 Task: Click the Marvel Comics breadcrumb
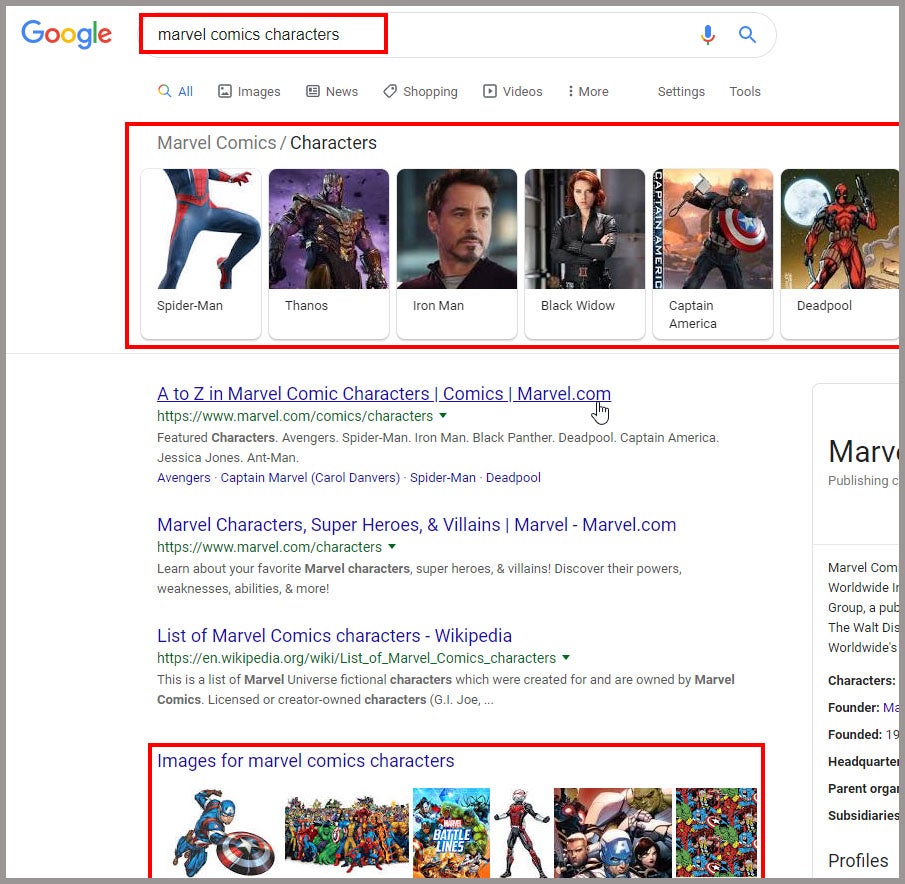216,143
